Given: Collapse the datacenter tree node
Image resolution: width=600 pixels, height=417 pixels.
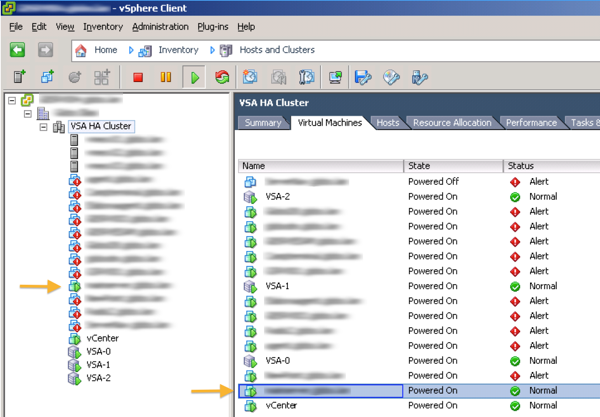Looking at the screenshot, I should point(28,114).
